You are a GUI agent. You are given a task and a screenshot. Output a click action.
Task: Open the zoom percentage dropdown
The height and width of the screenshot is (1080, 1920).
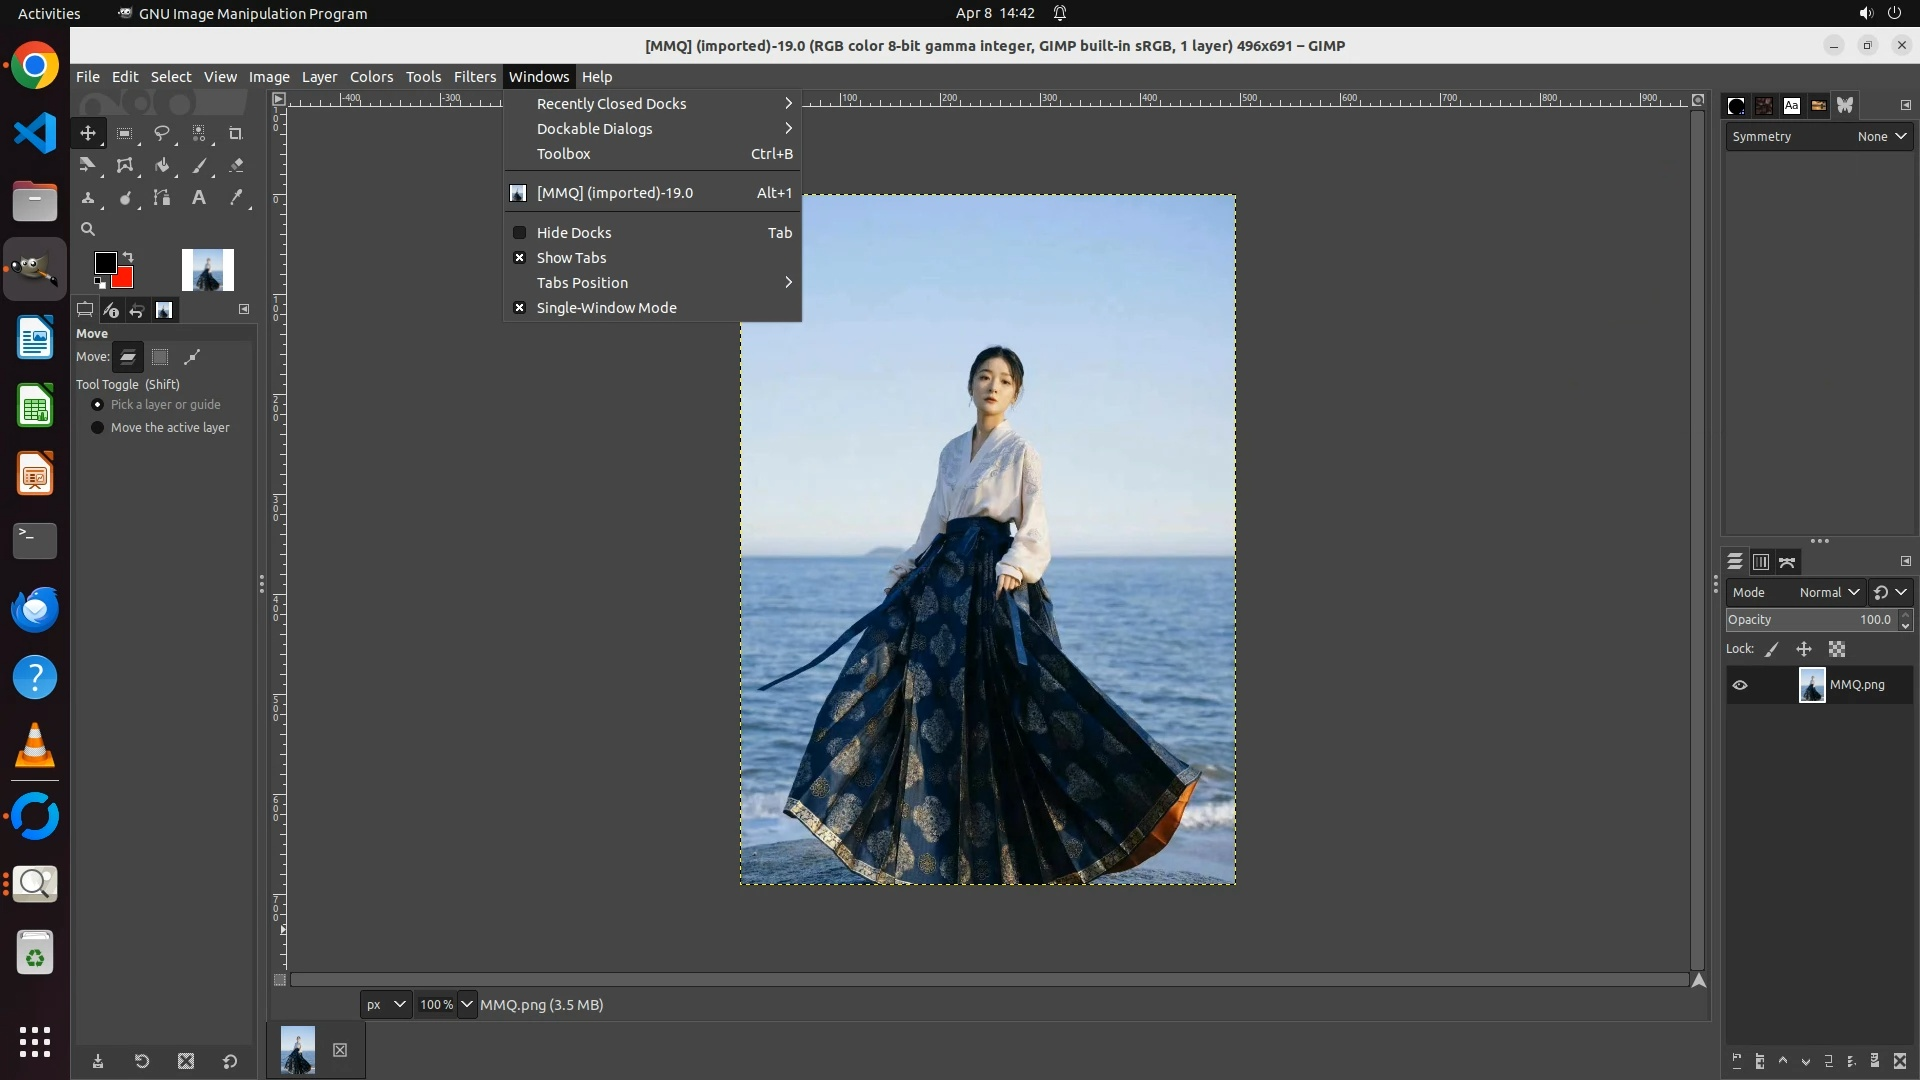coord(466,1004)
